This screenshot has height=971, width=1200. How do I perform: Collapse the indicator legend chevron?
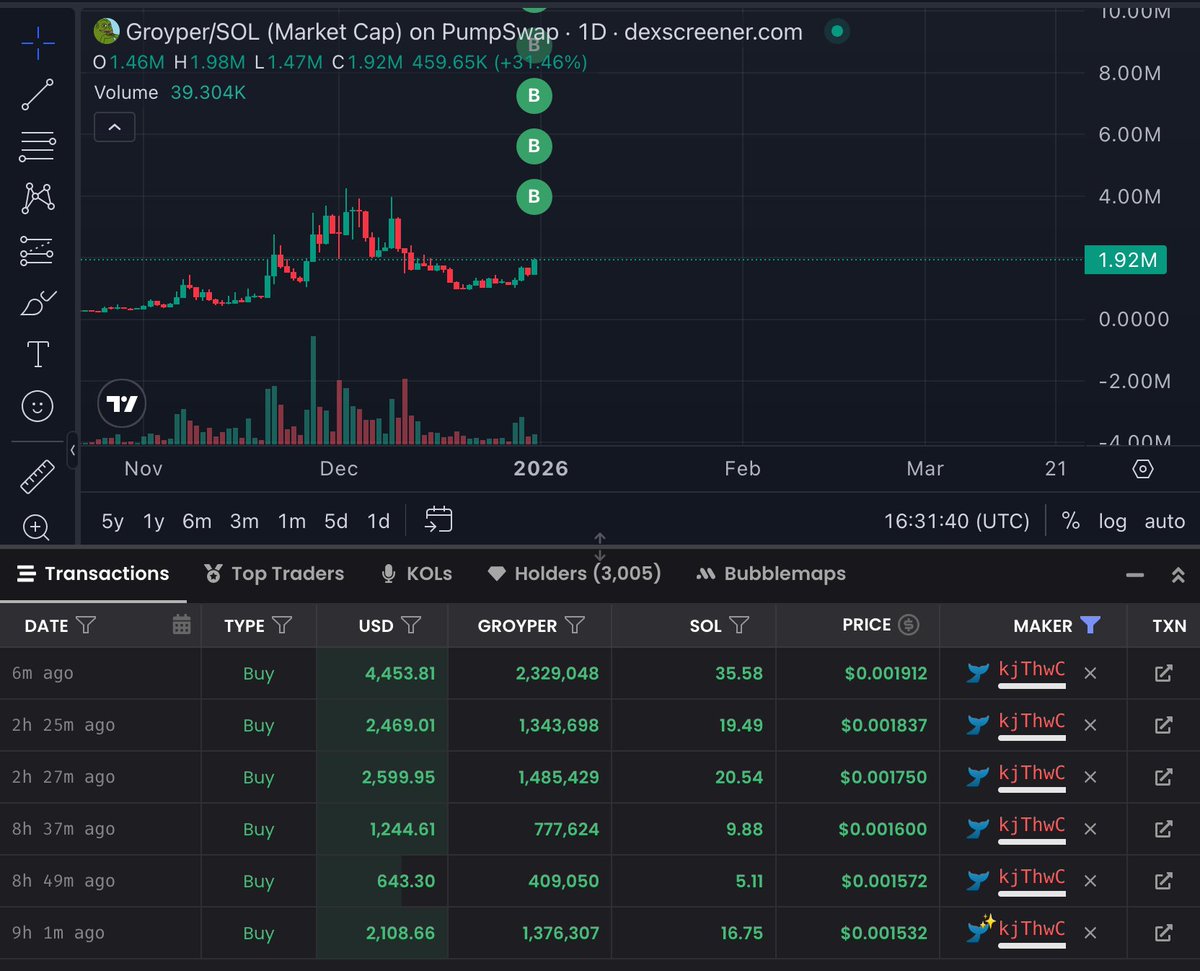pyautogui.click(x=114, y=127)
